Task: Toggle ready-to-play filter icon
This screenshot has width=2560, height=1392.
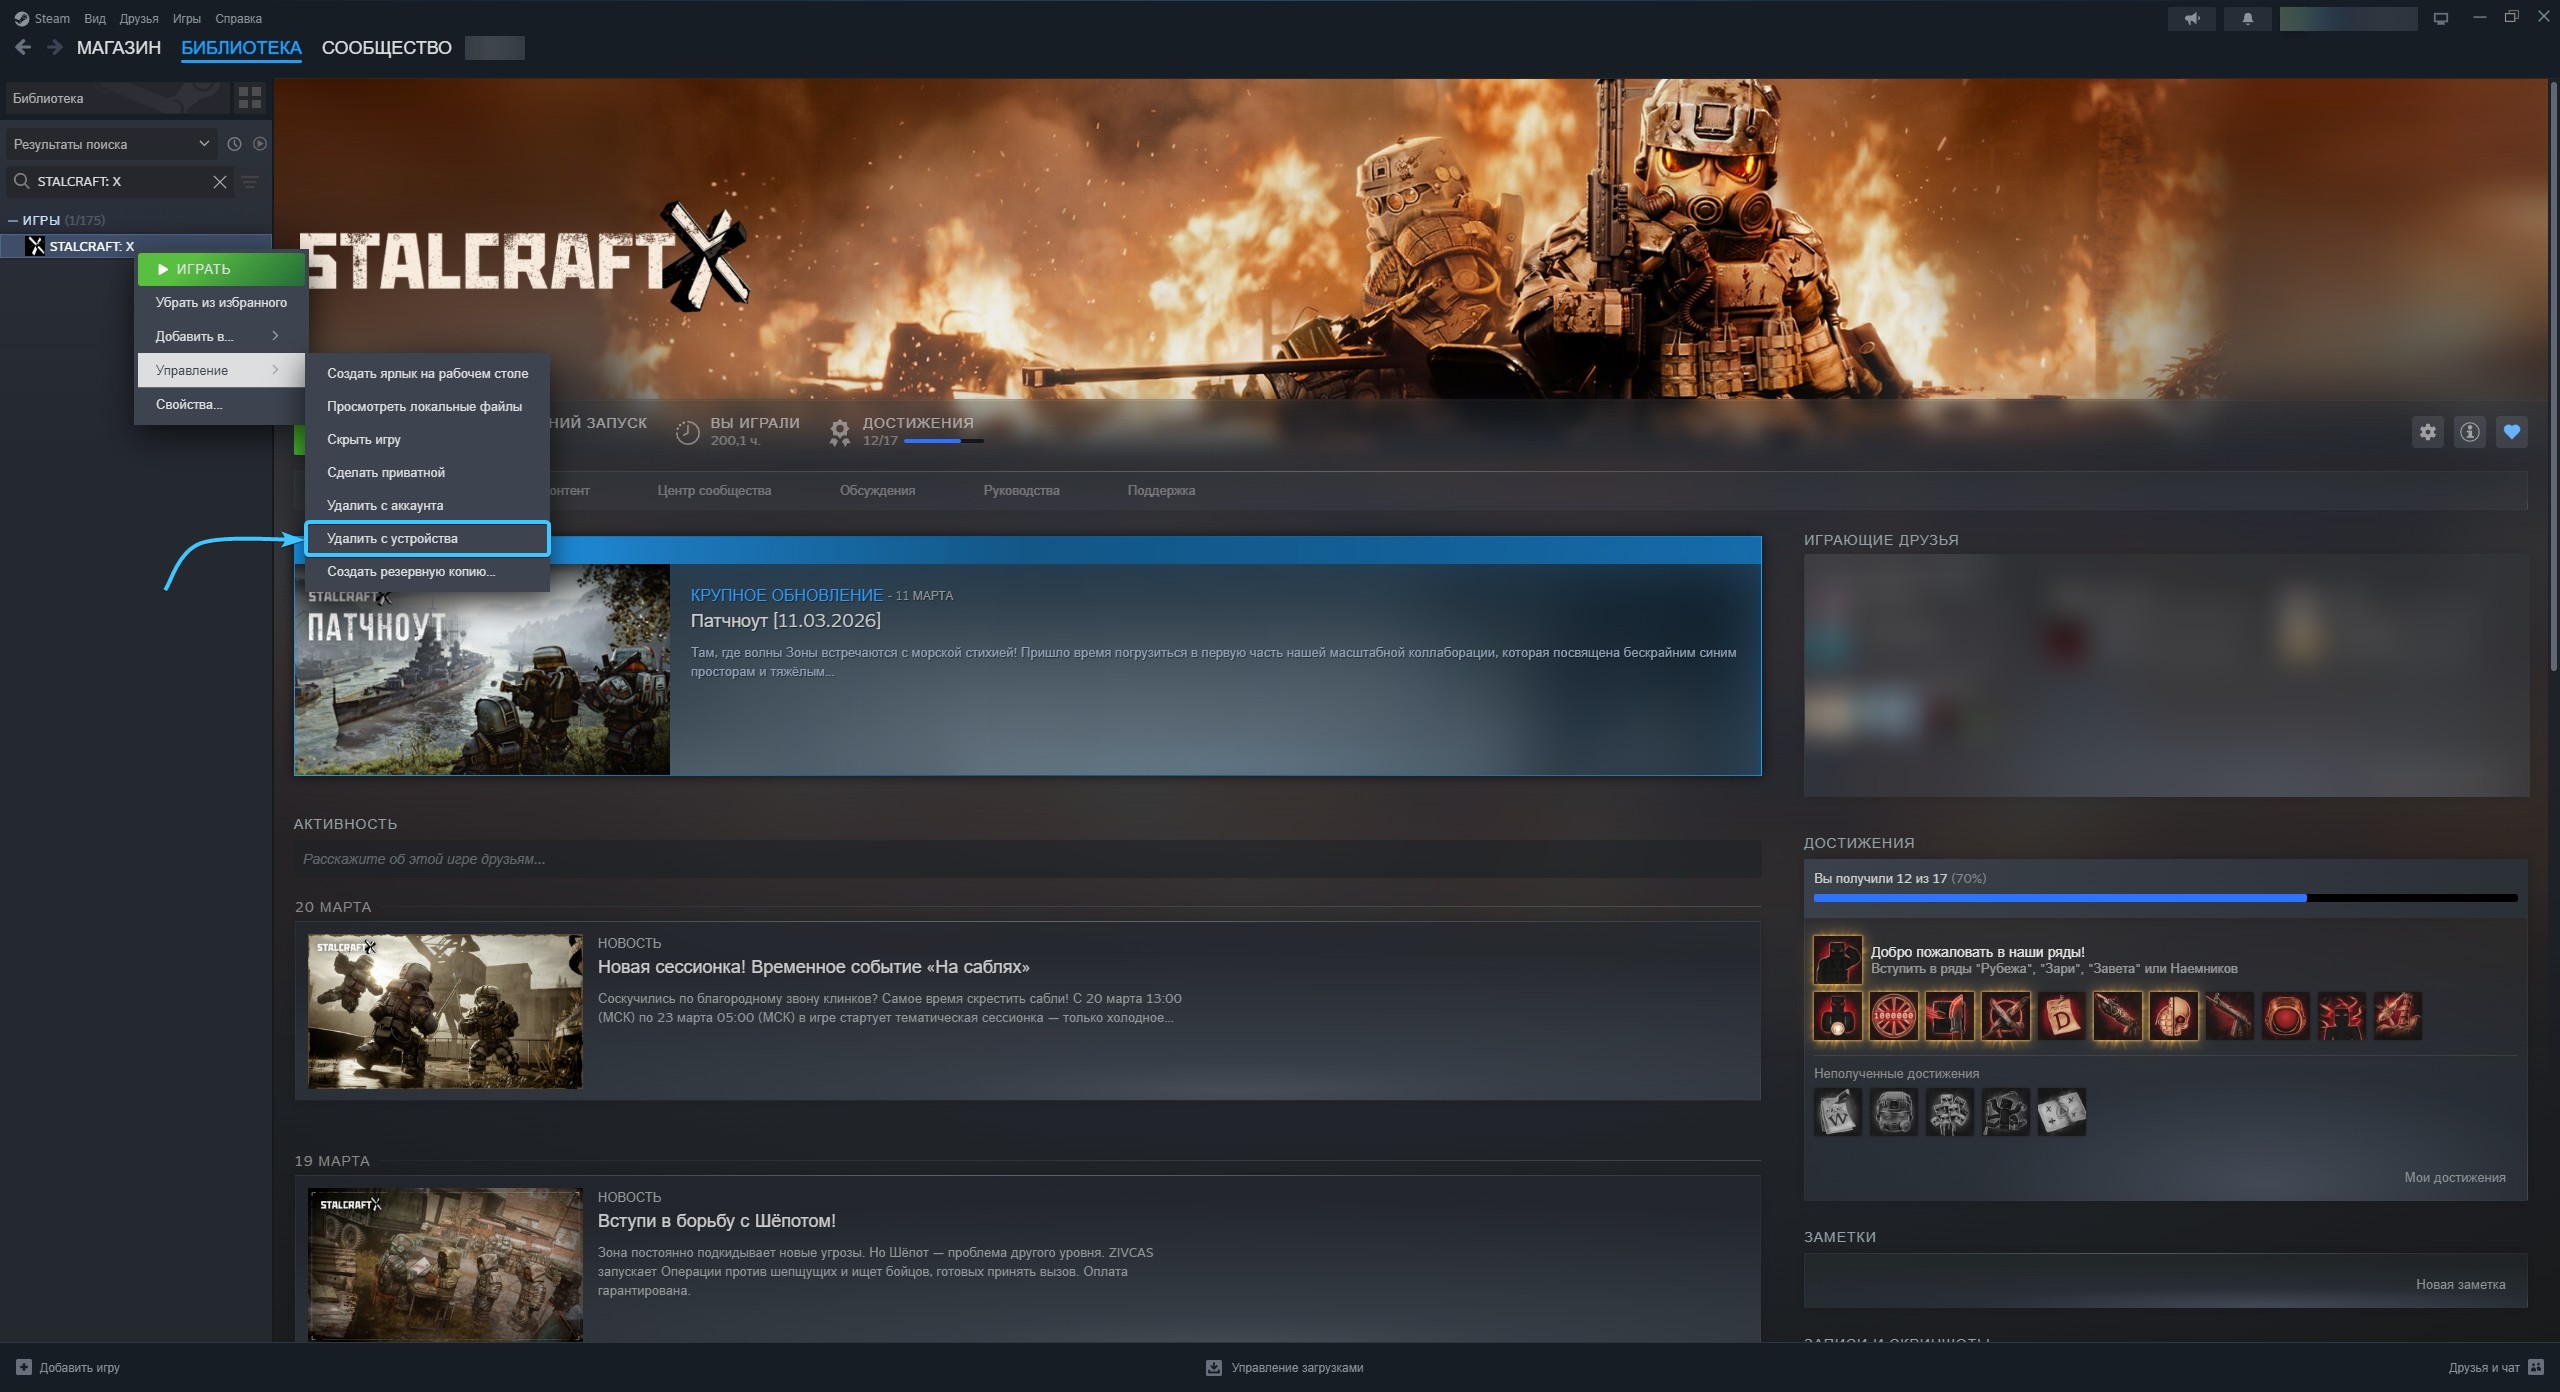Action: click(x=260, y=144)
